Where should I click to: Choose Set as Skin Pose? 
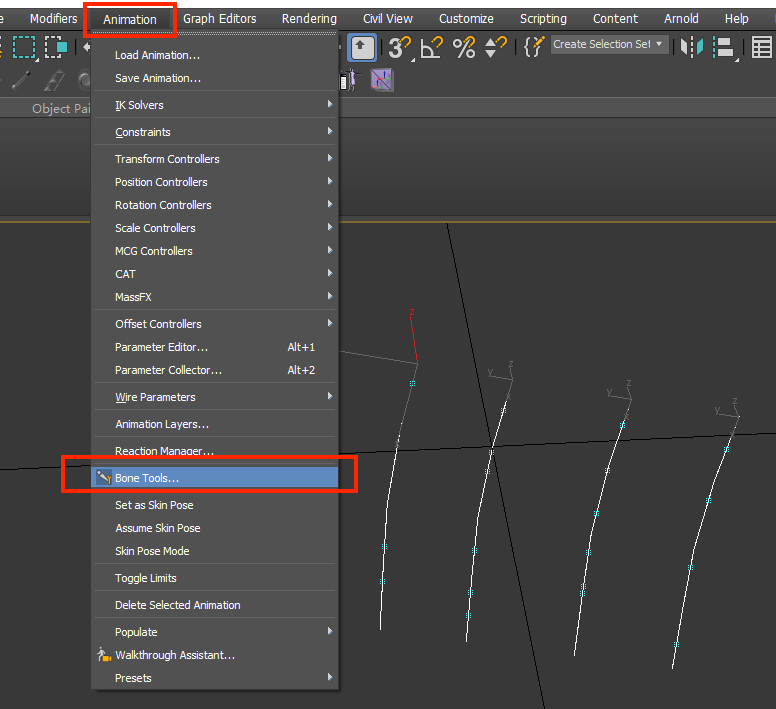point(215,505)
